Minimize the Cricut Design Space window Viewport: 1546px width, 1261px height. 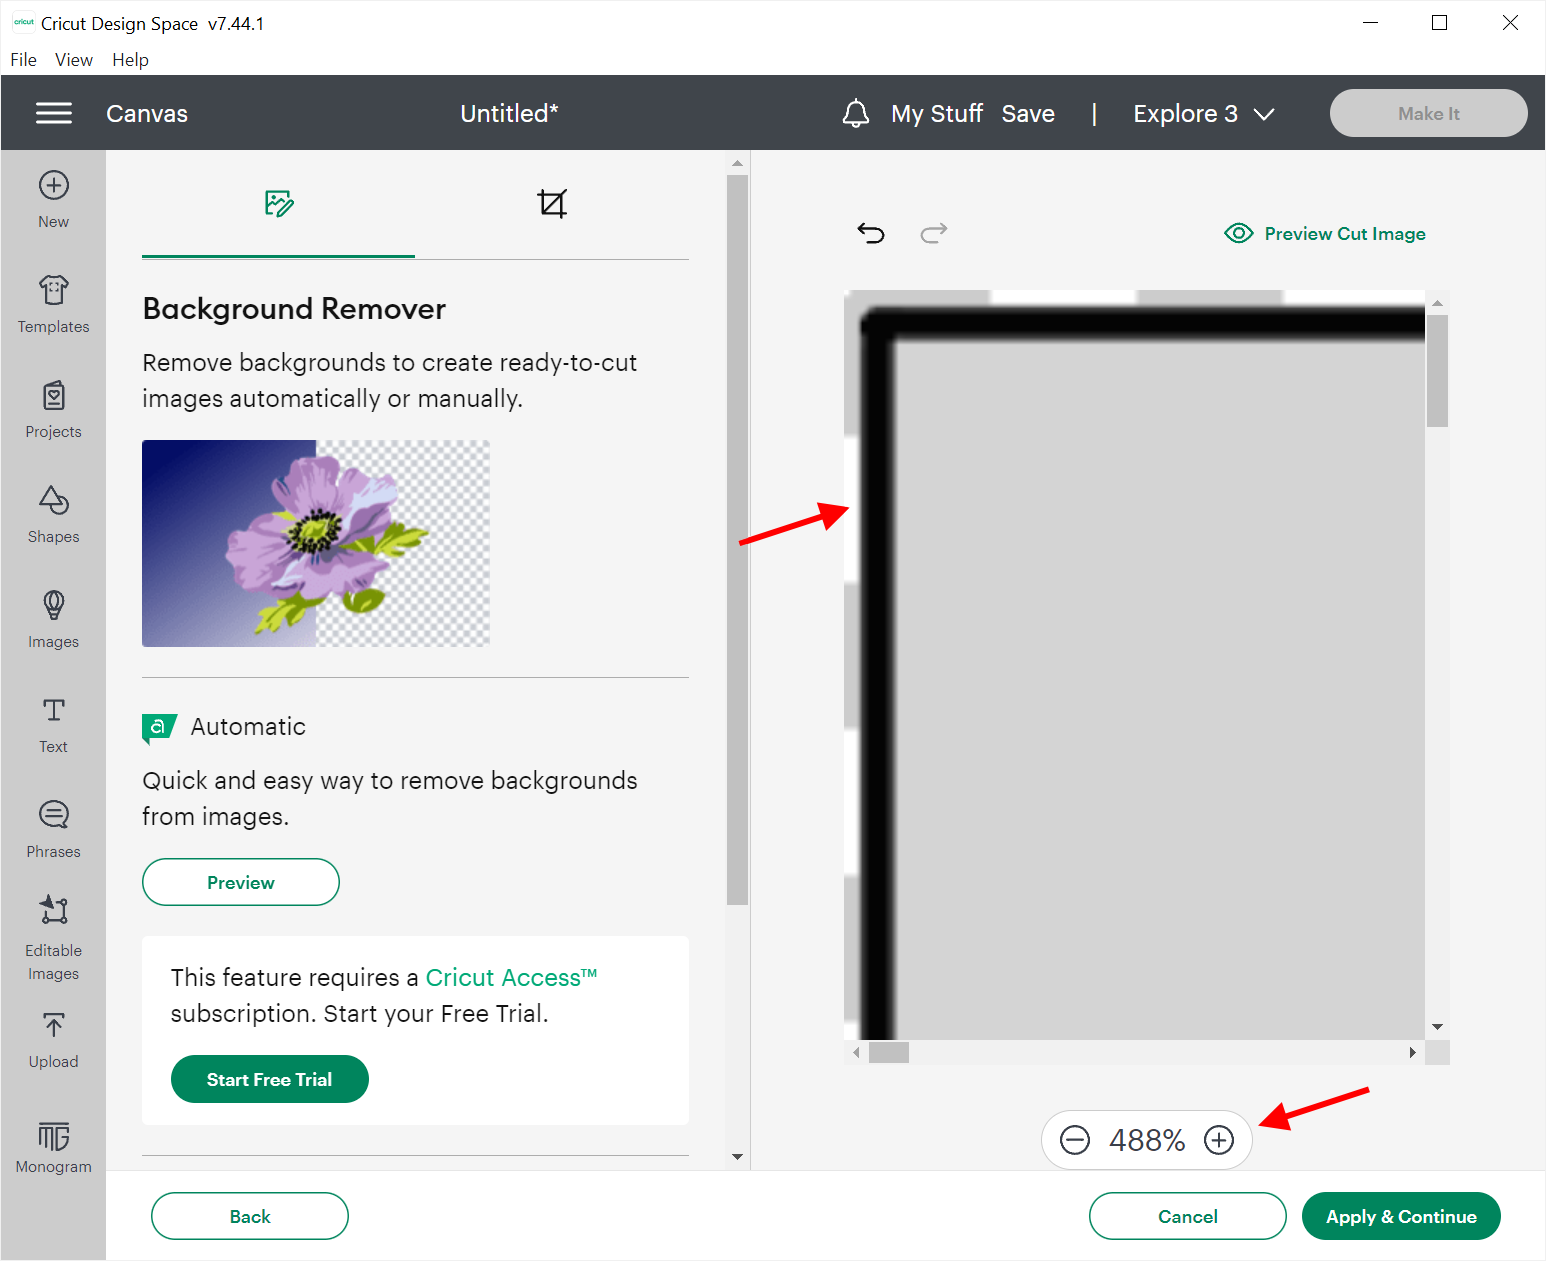pyautogui.click(x=1371, y=23)
